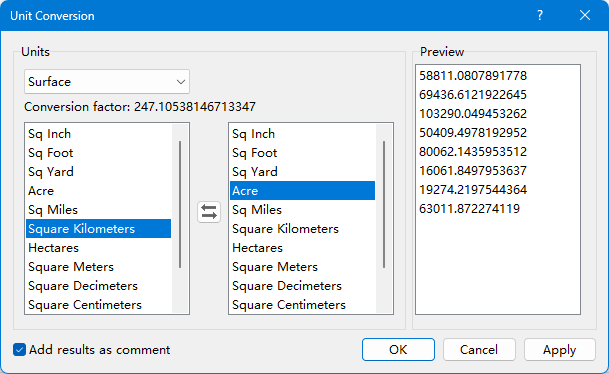This screenshot has height=374, width=609.
Task: Select Sq Yard in target units list
Action: coord(303,172)
